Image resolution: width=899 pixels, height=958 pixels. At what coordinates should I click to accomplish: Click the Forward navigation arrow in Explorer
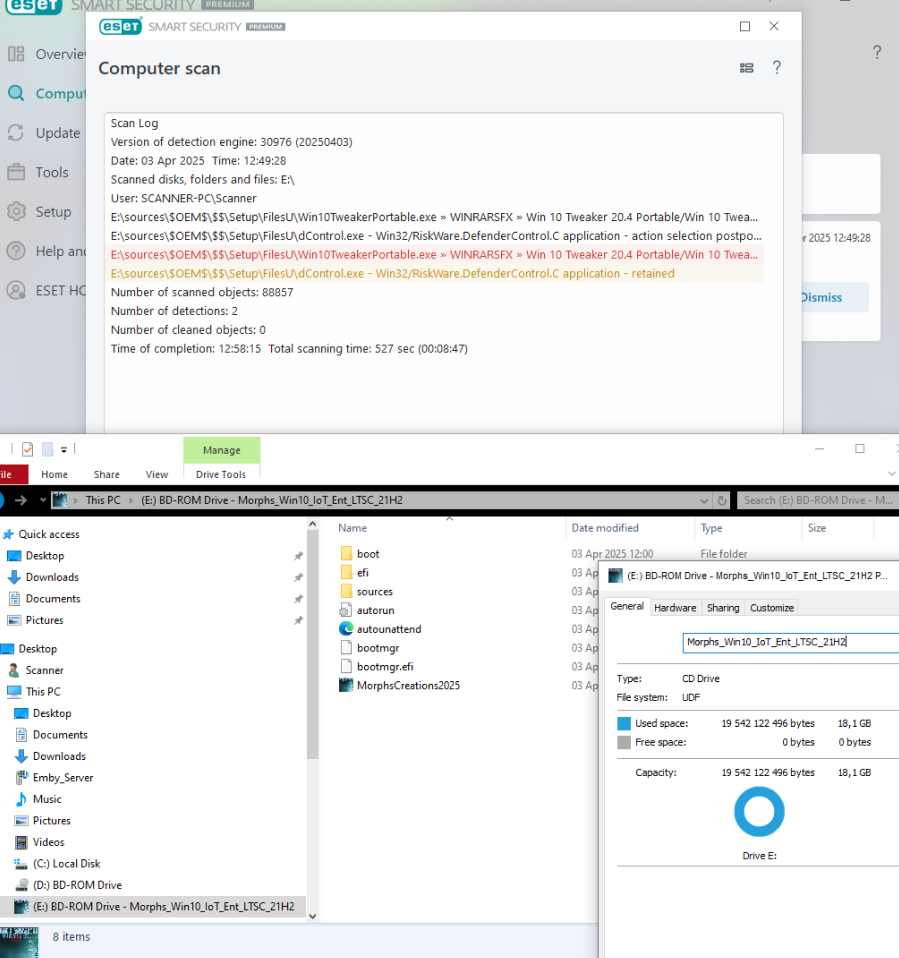21,500
